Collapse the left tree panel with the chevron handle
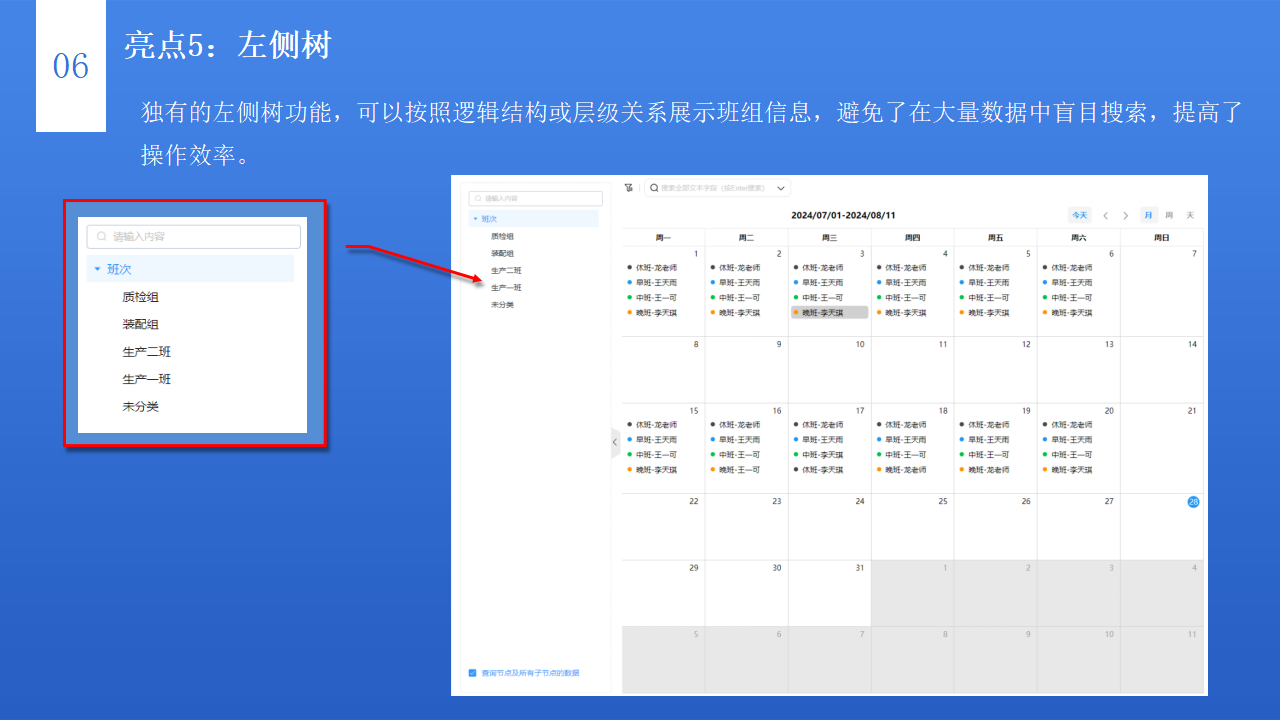1280x720 pixels. 613,442
